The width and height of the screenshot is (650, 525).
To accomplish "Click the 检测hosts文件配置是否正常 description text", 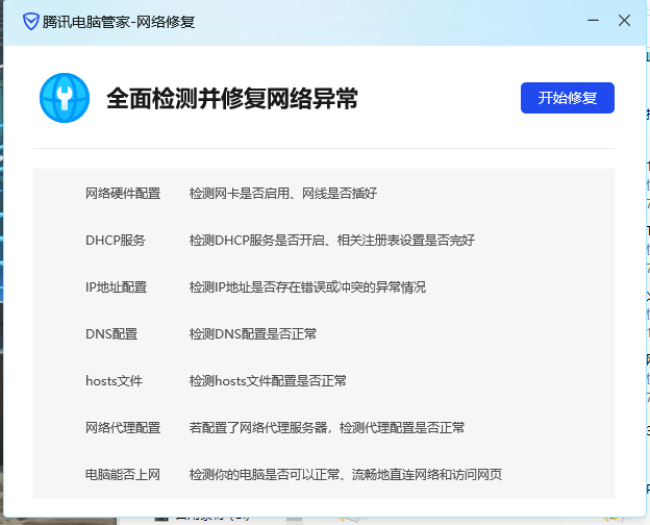I will coord(268,381).
